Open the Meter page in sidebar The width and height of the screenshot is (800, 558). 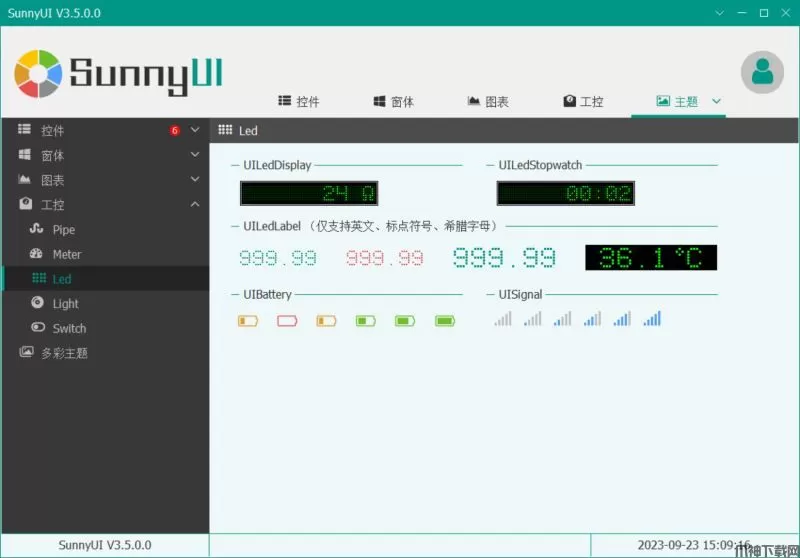(x=66, y=255)
